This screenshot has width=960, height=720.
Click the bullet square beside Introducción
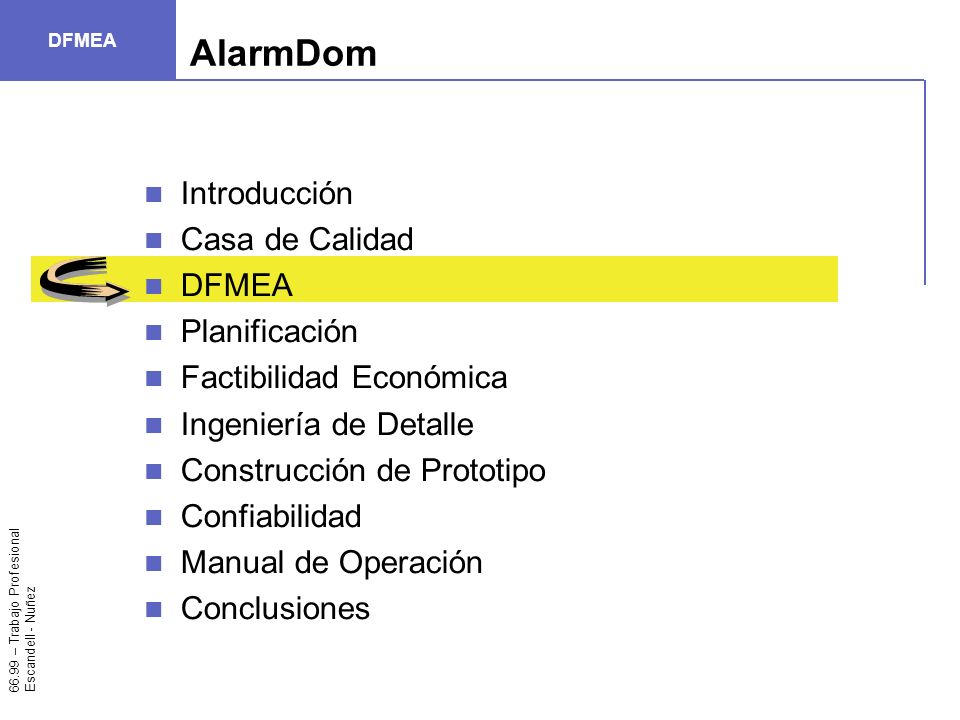point(154,195)
